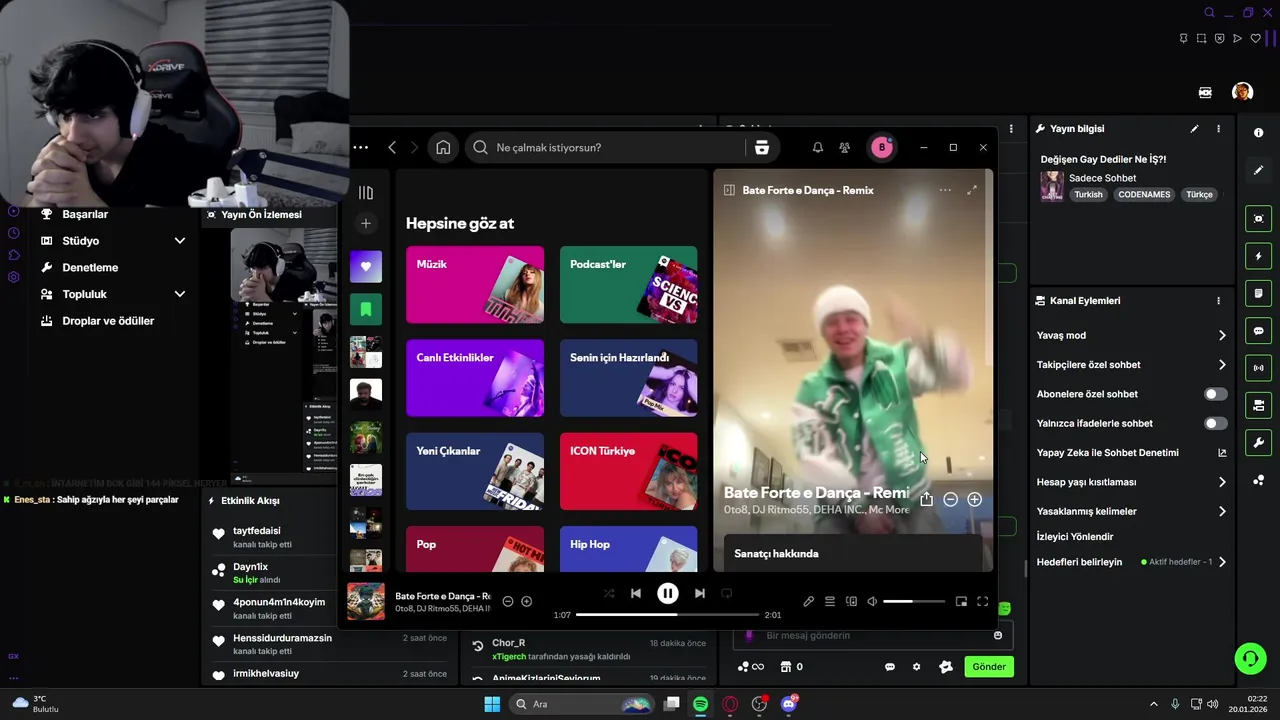Mute Spotify with the speaker icon
Screen dimensions: 1280x720
[872, 601]
